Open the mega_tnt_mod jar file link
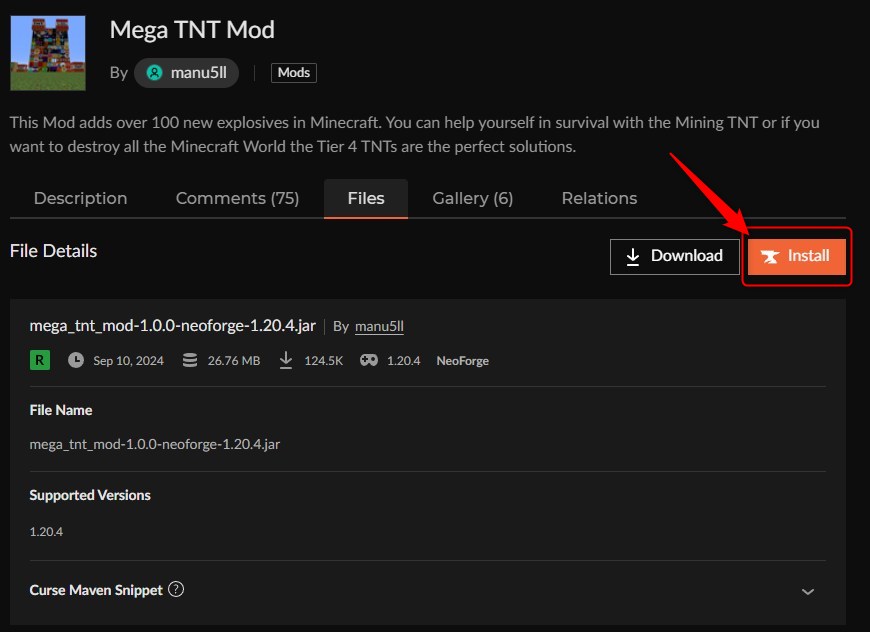Screen dimensions: 870x632 point(170,326)
